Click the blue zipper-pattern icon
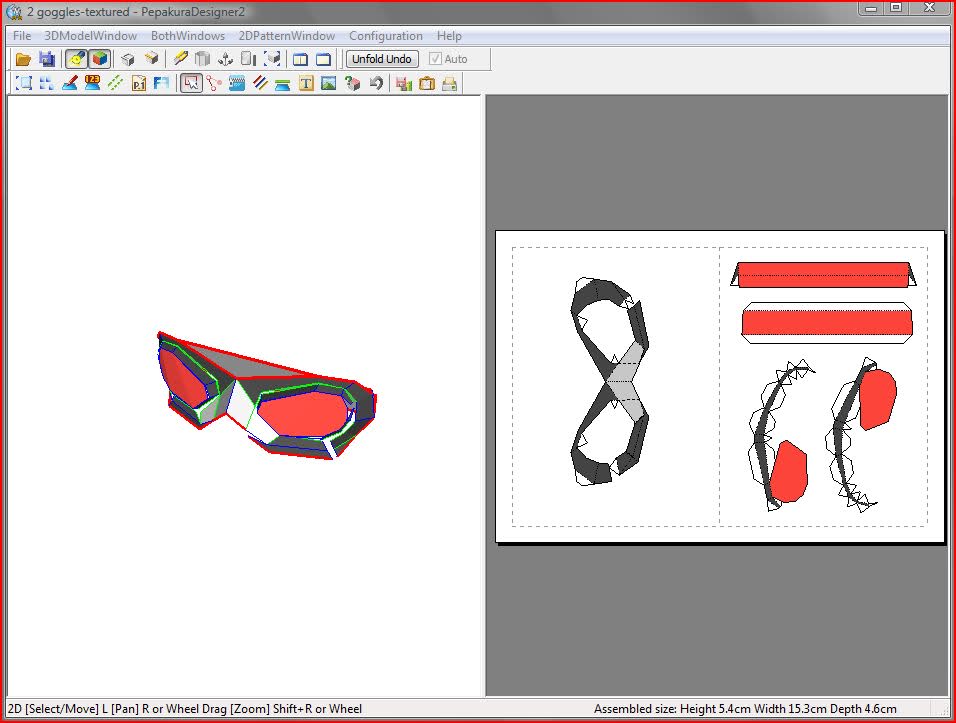Viewport: 956px width, 723px height. point(237,83)
